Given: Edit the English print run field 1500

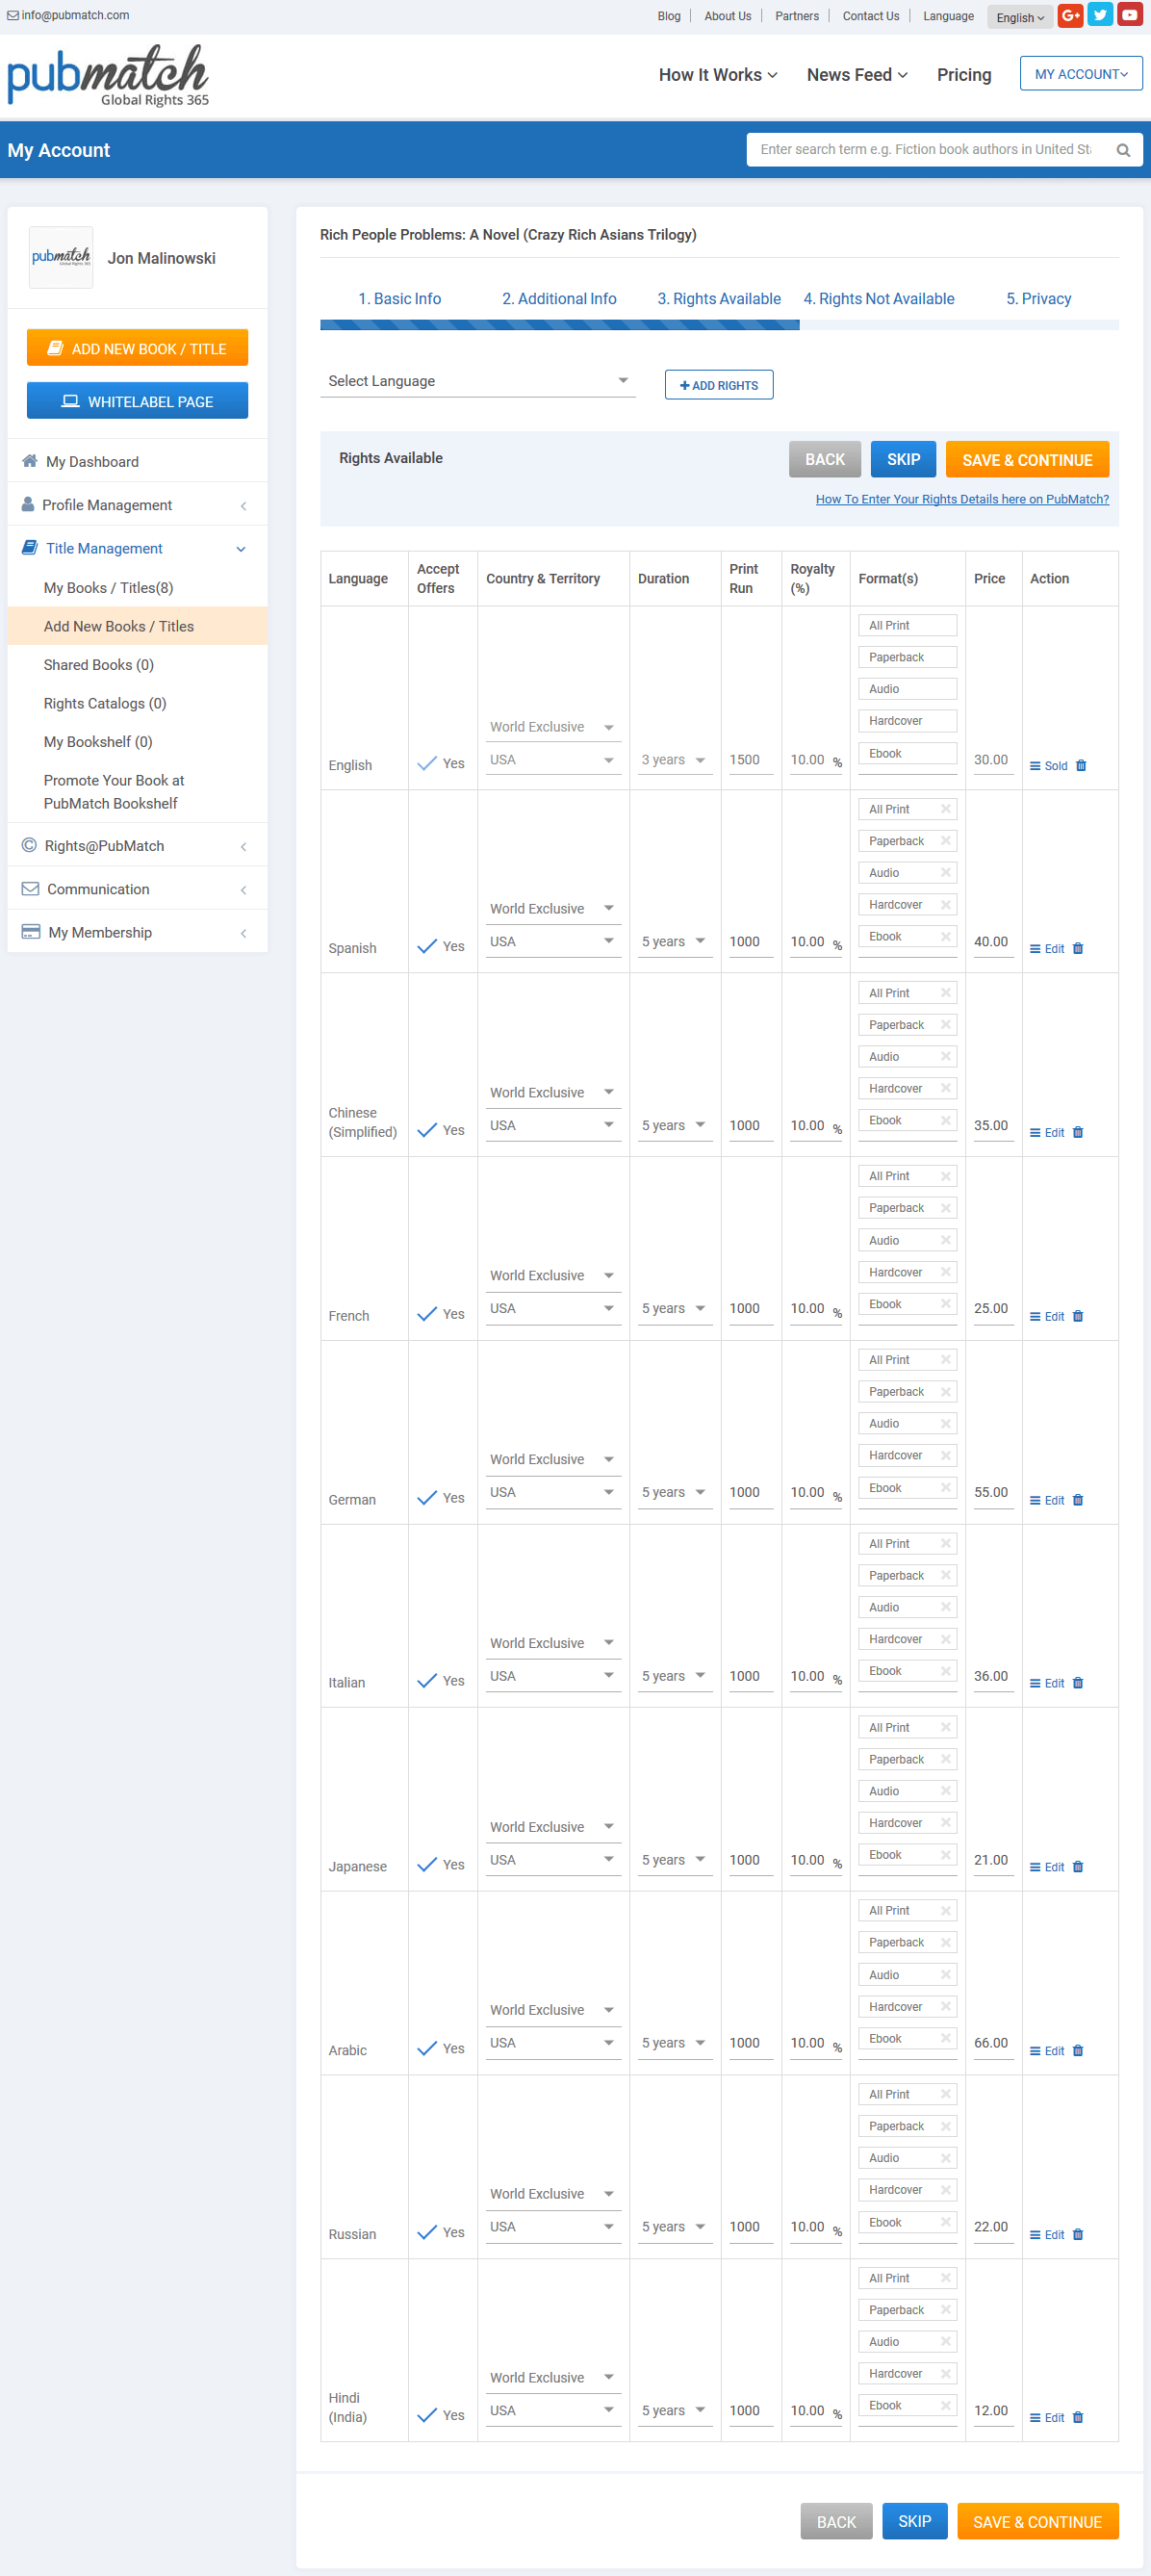Looking at the screenshot, I should 751,760.
